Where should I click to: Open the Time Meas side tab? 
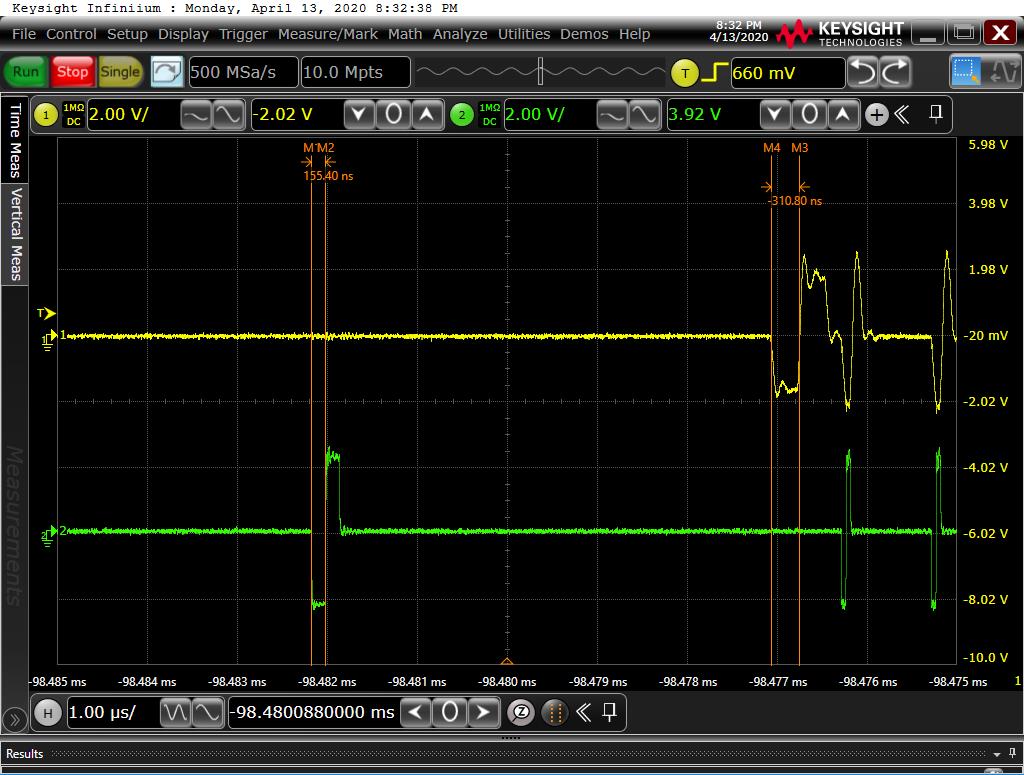tap(15, 140)
